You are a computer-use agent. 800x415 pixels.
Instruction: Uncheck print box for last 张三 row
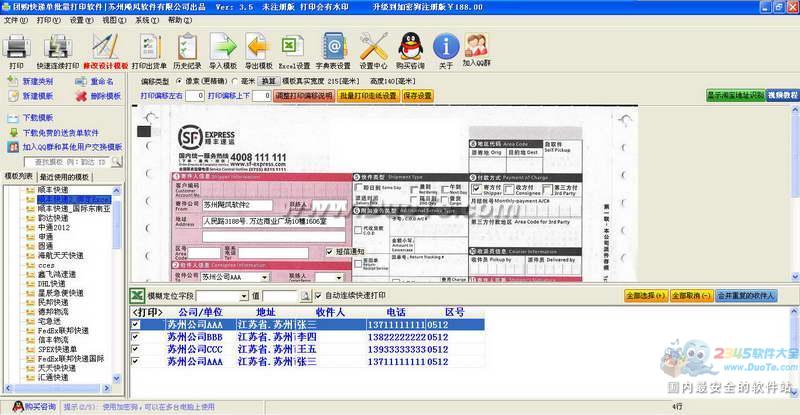coord(135,361)
